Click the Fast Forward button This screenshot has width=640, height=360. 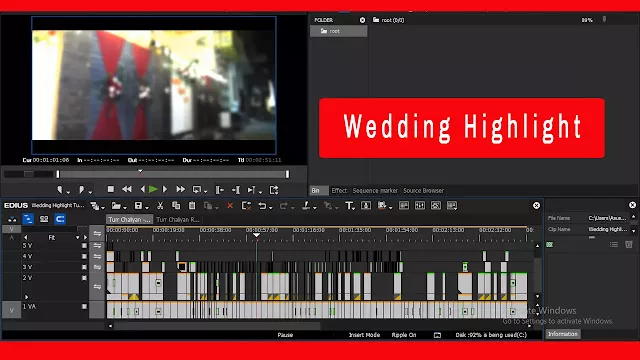(180, 189)
